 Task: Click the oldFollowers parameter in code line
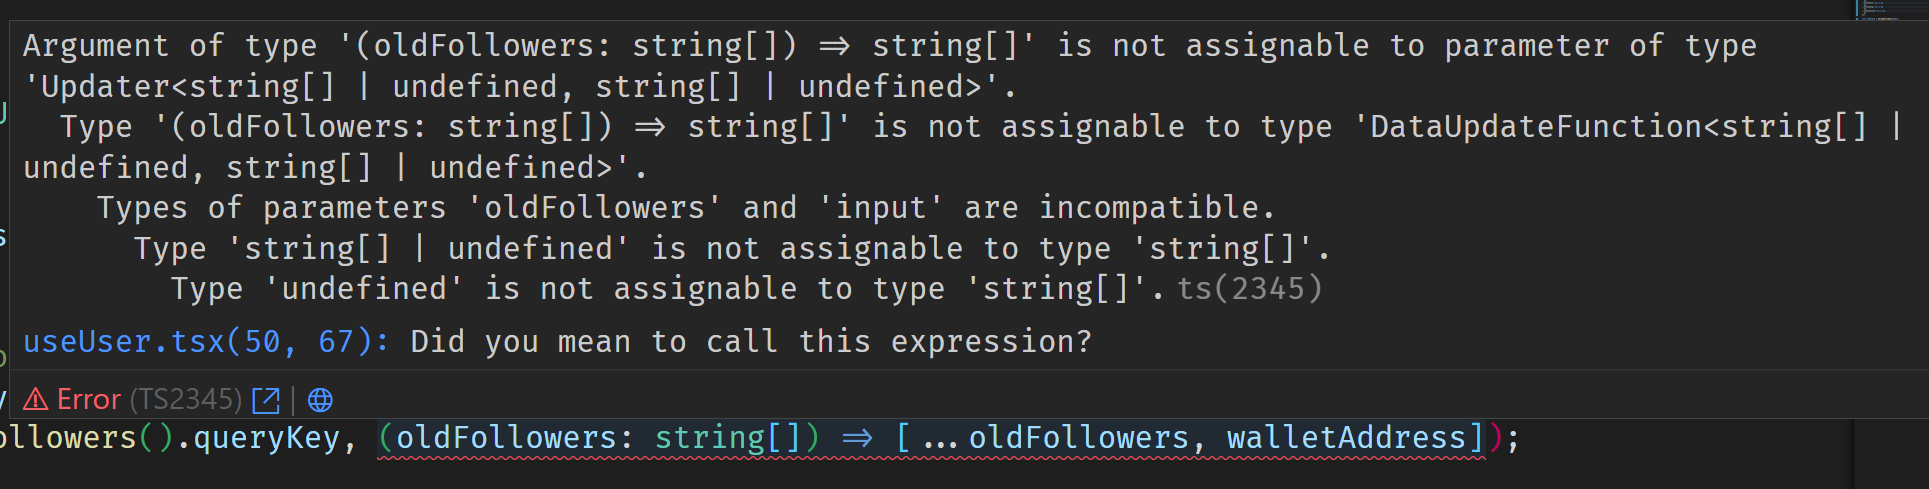pyautogui.click(x=506, y=438)
